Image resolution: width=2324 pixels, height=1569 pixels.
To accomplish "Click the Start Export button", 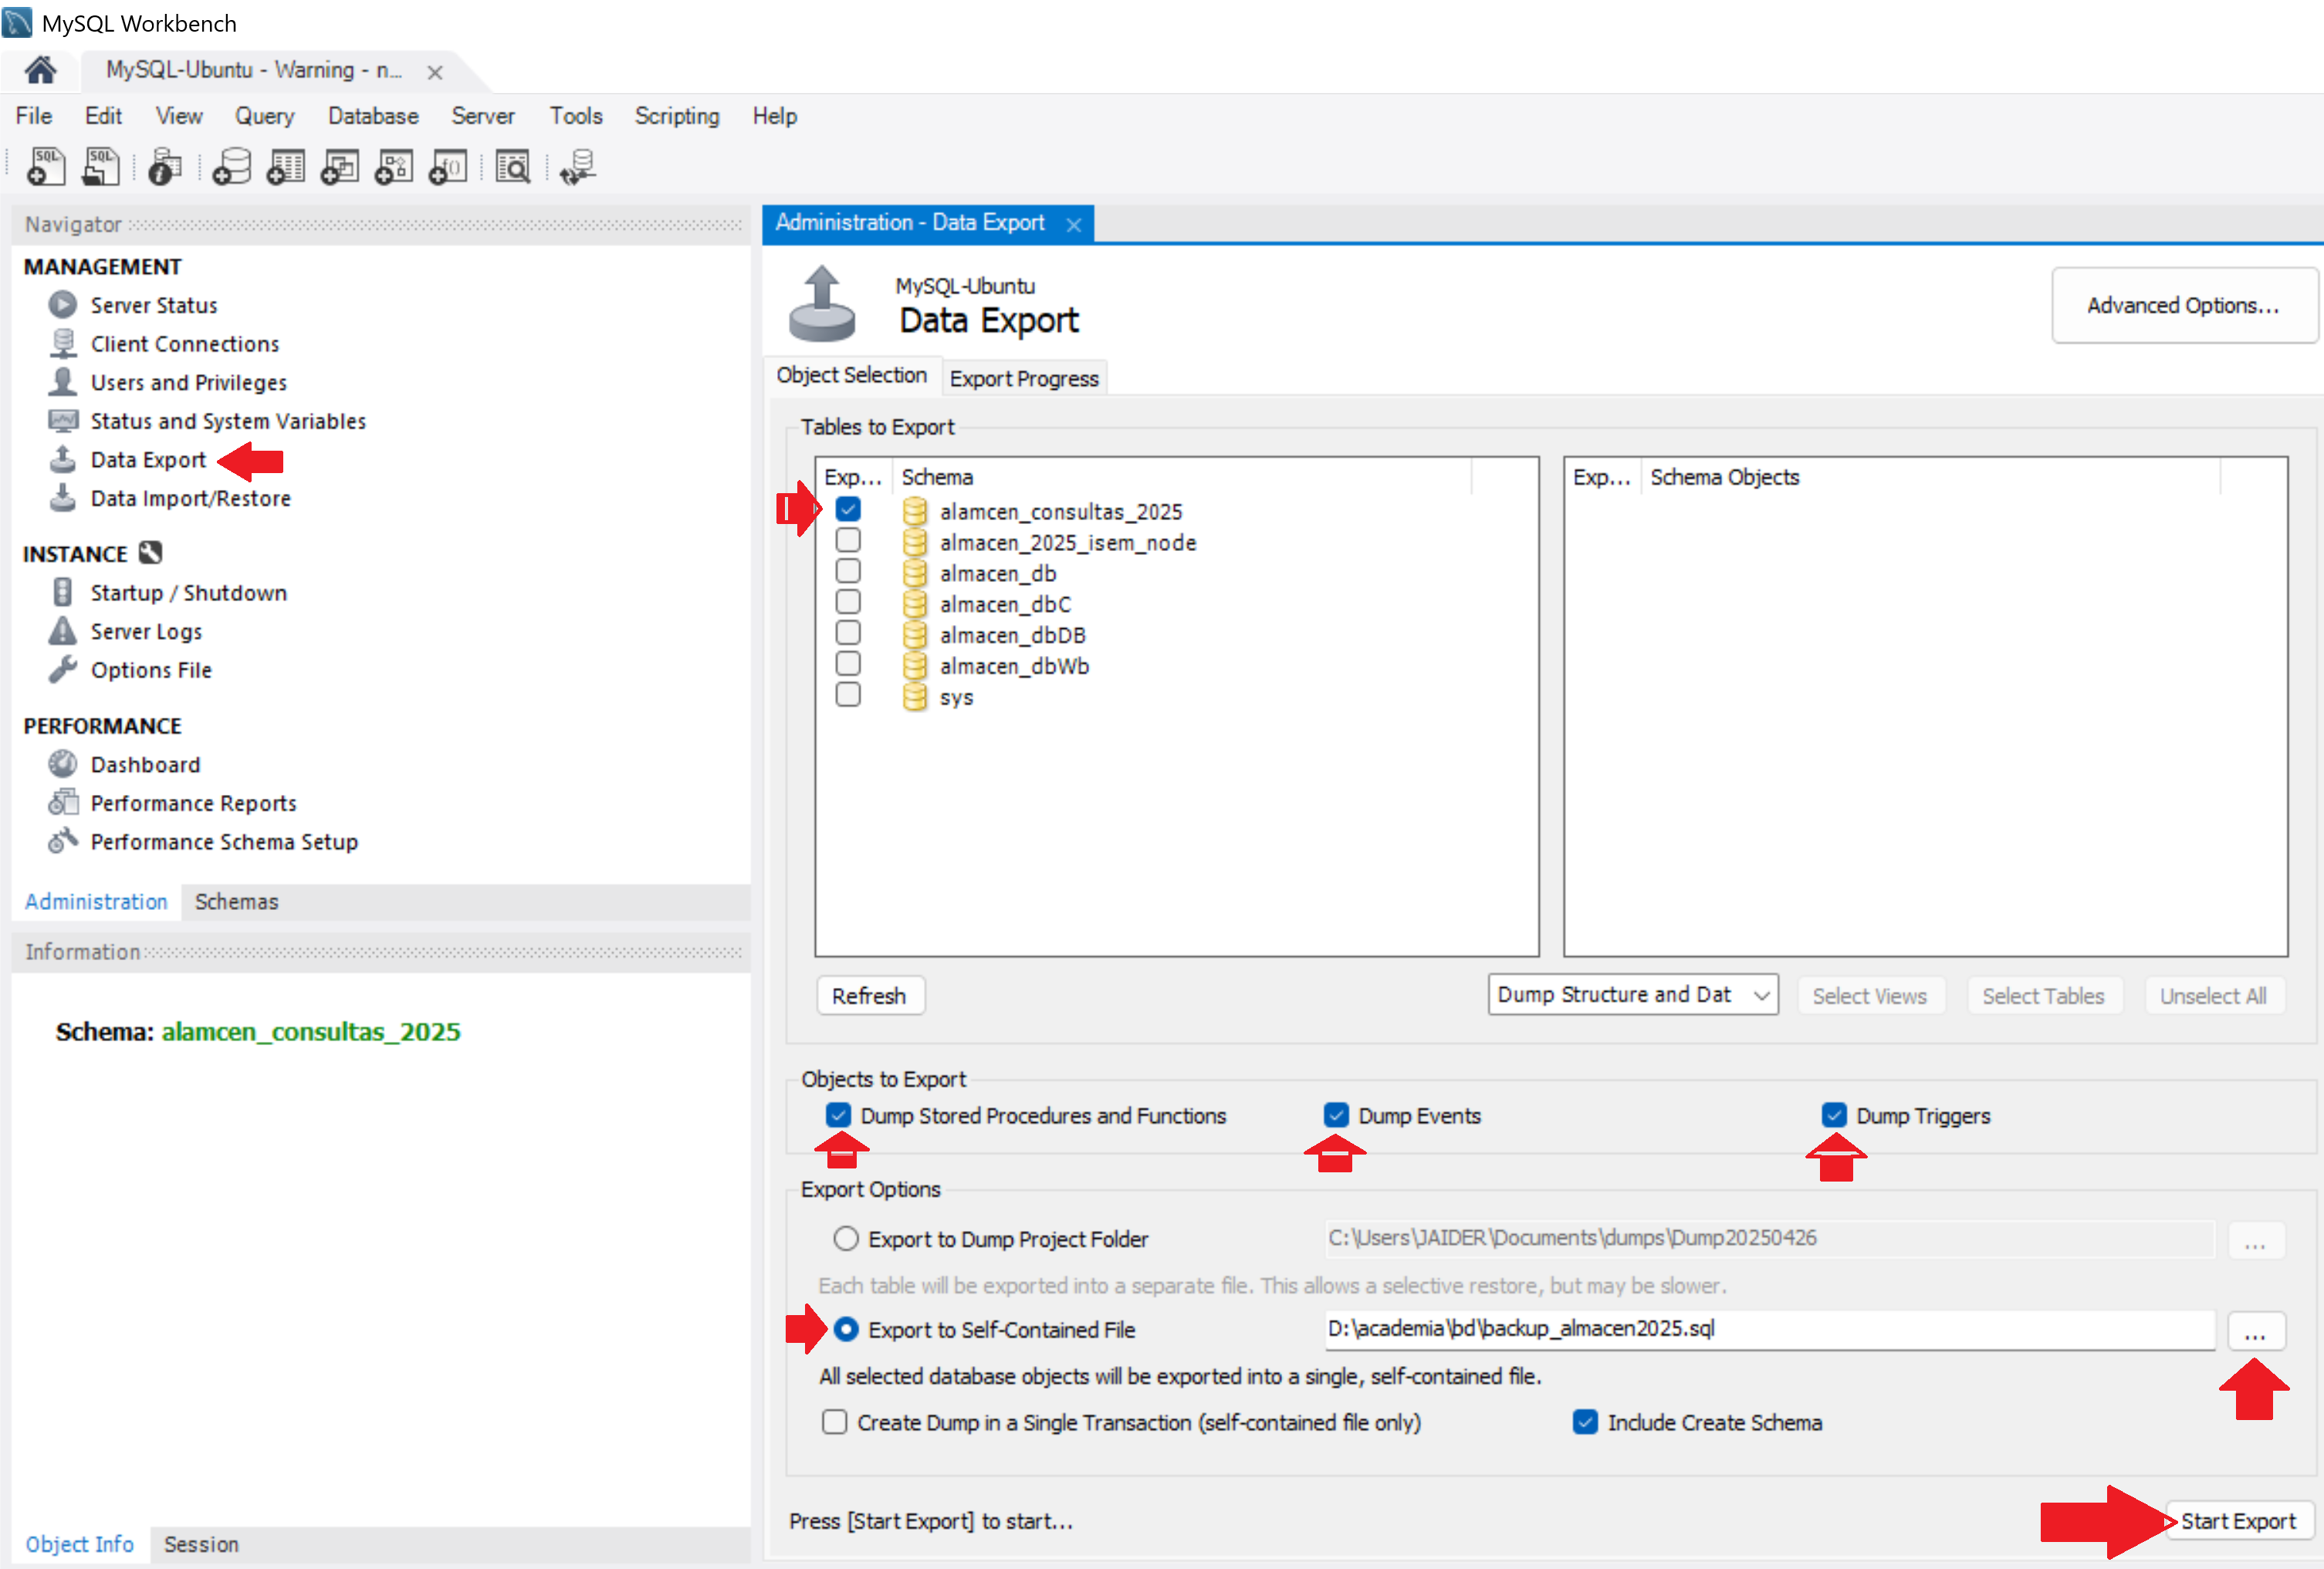I will (x=2239, y=1522).
